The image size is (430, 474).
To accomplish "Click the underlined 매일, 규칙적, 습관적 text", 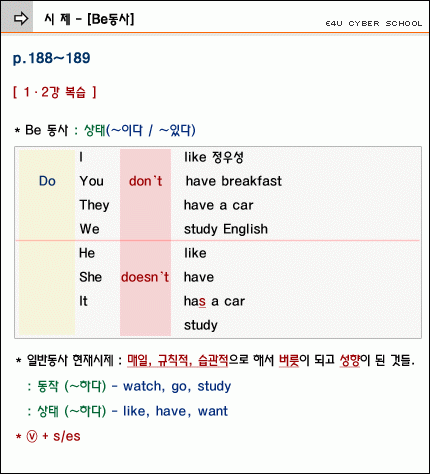I will pos(178,360).
